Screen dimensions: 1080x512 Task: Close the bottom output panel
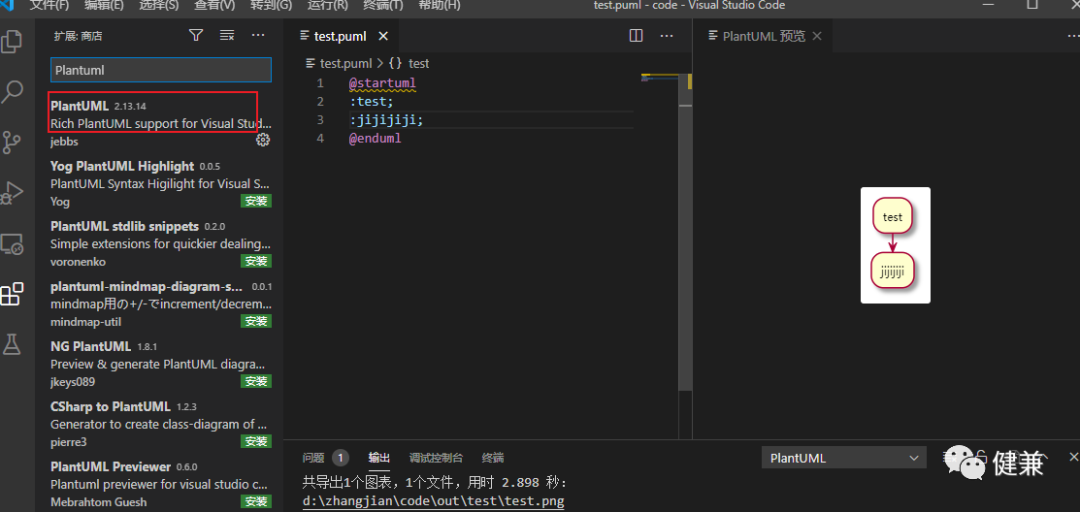point(1072,457)
